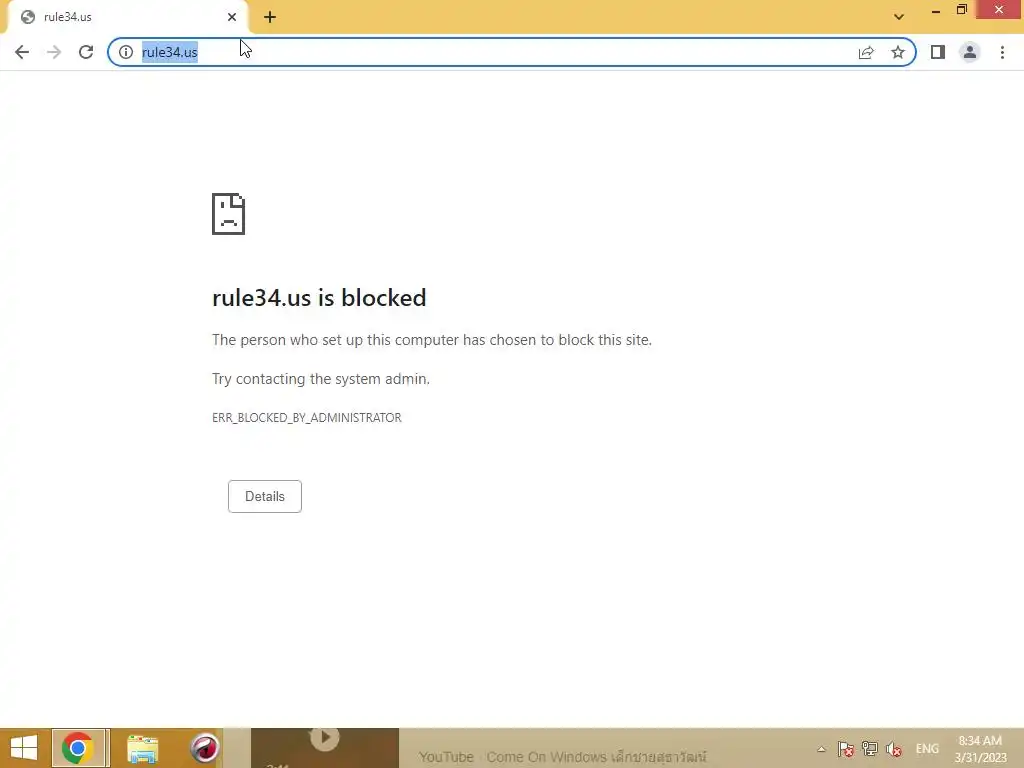Viewport: 1024px width, 768px height.
Task: Open File Explorer from the taskbar
Action: pos(142,748)
